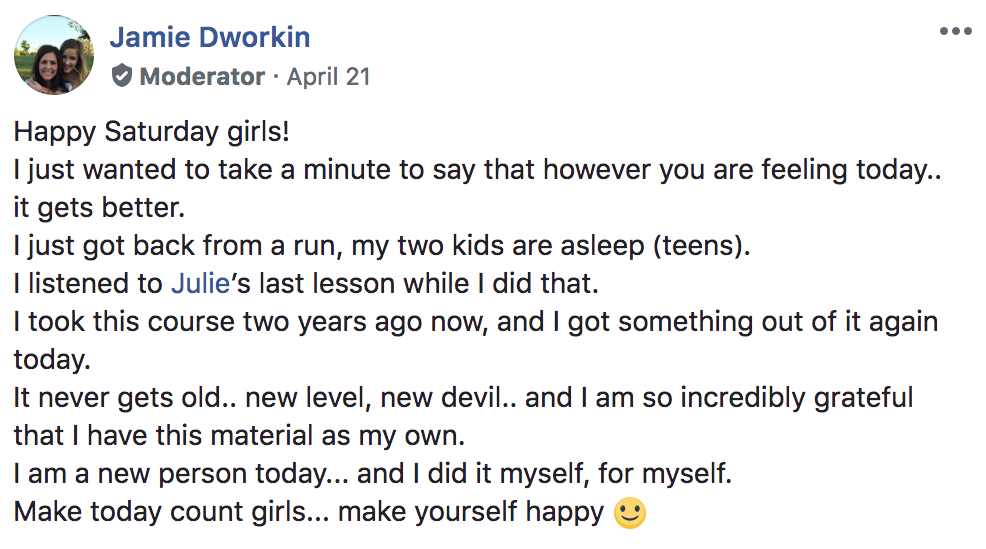Open the Jamie Dworkin profile name link
The height and width of the screenshot is (549, 986).
pyautogui.click(x=210, y=37)
